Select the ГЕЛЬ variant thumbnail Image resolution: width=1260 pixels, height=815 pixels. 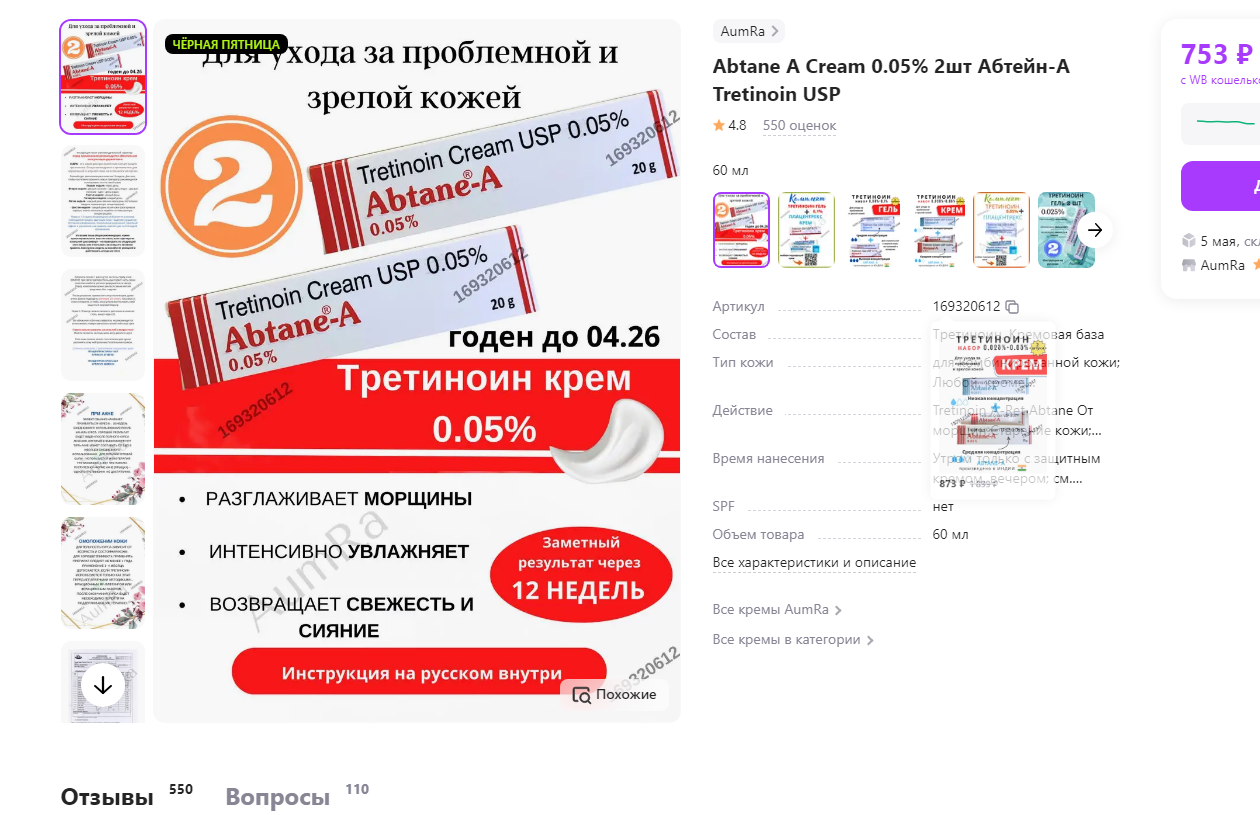(871, 230)
